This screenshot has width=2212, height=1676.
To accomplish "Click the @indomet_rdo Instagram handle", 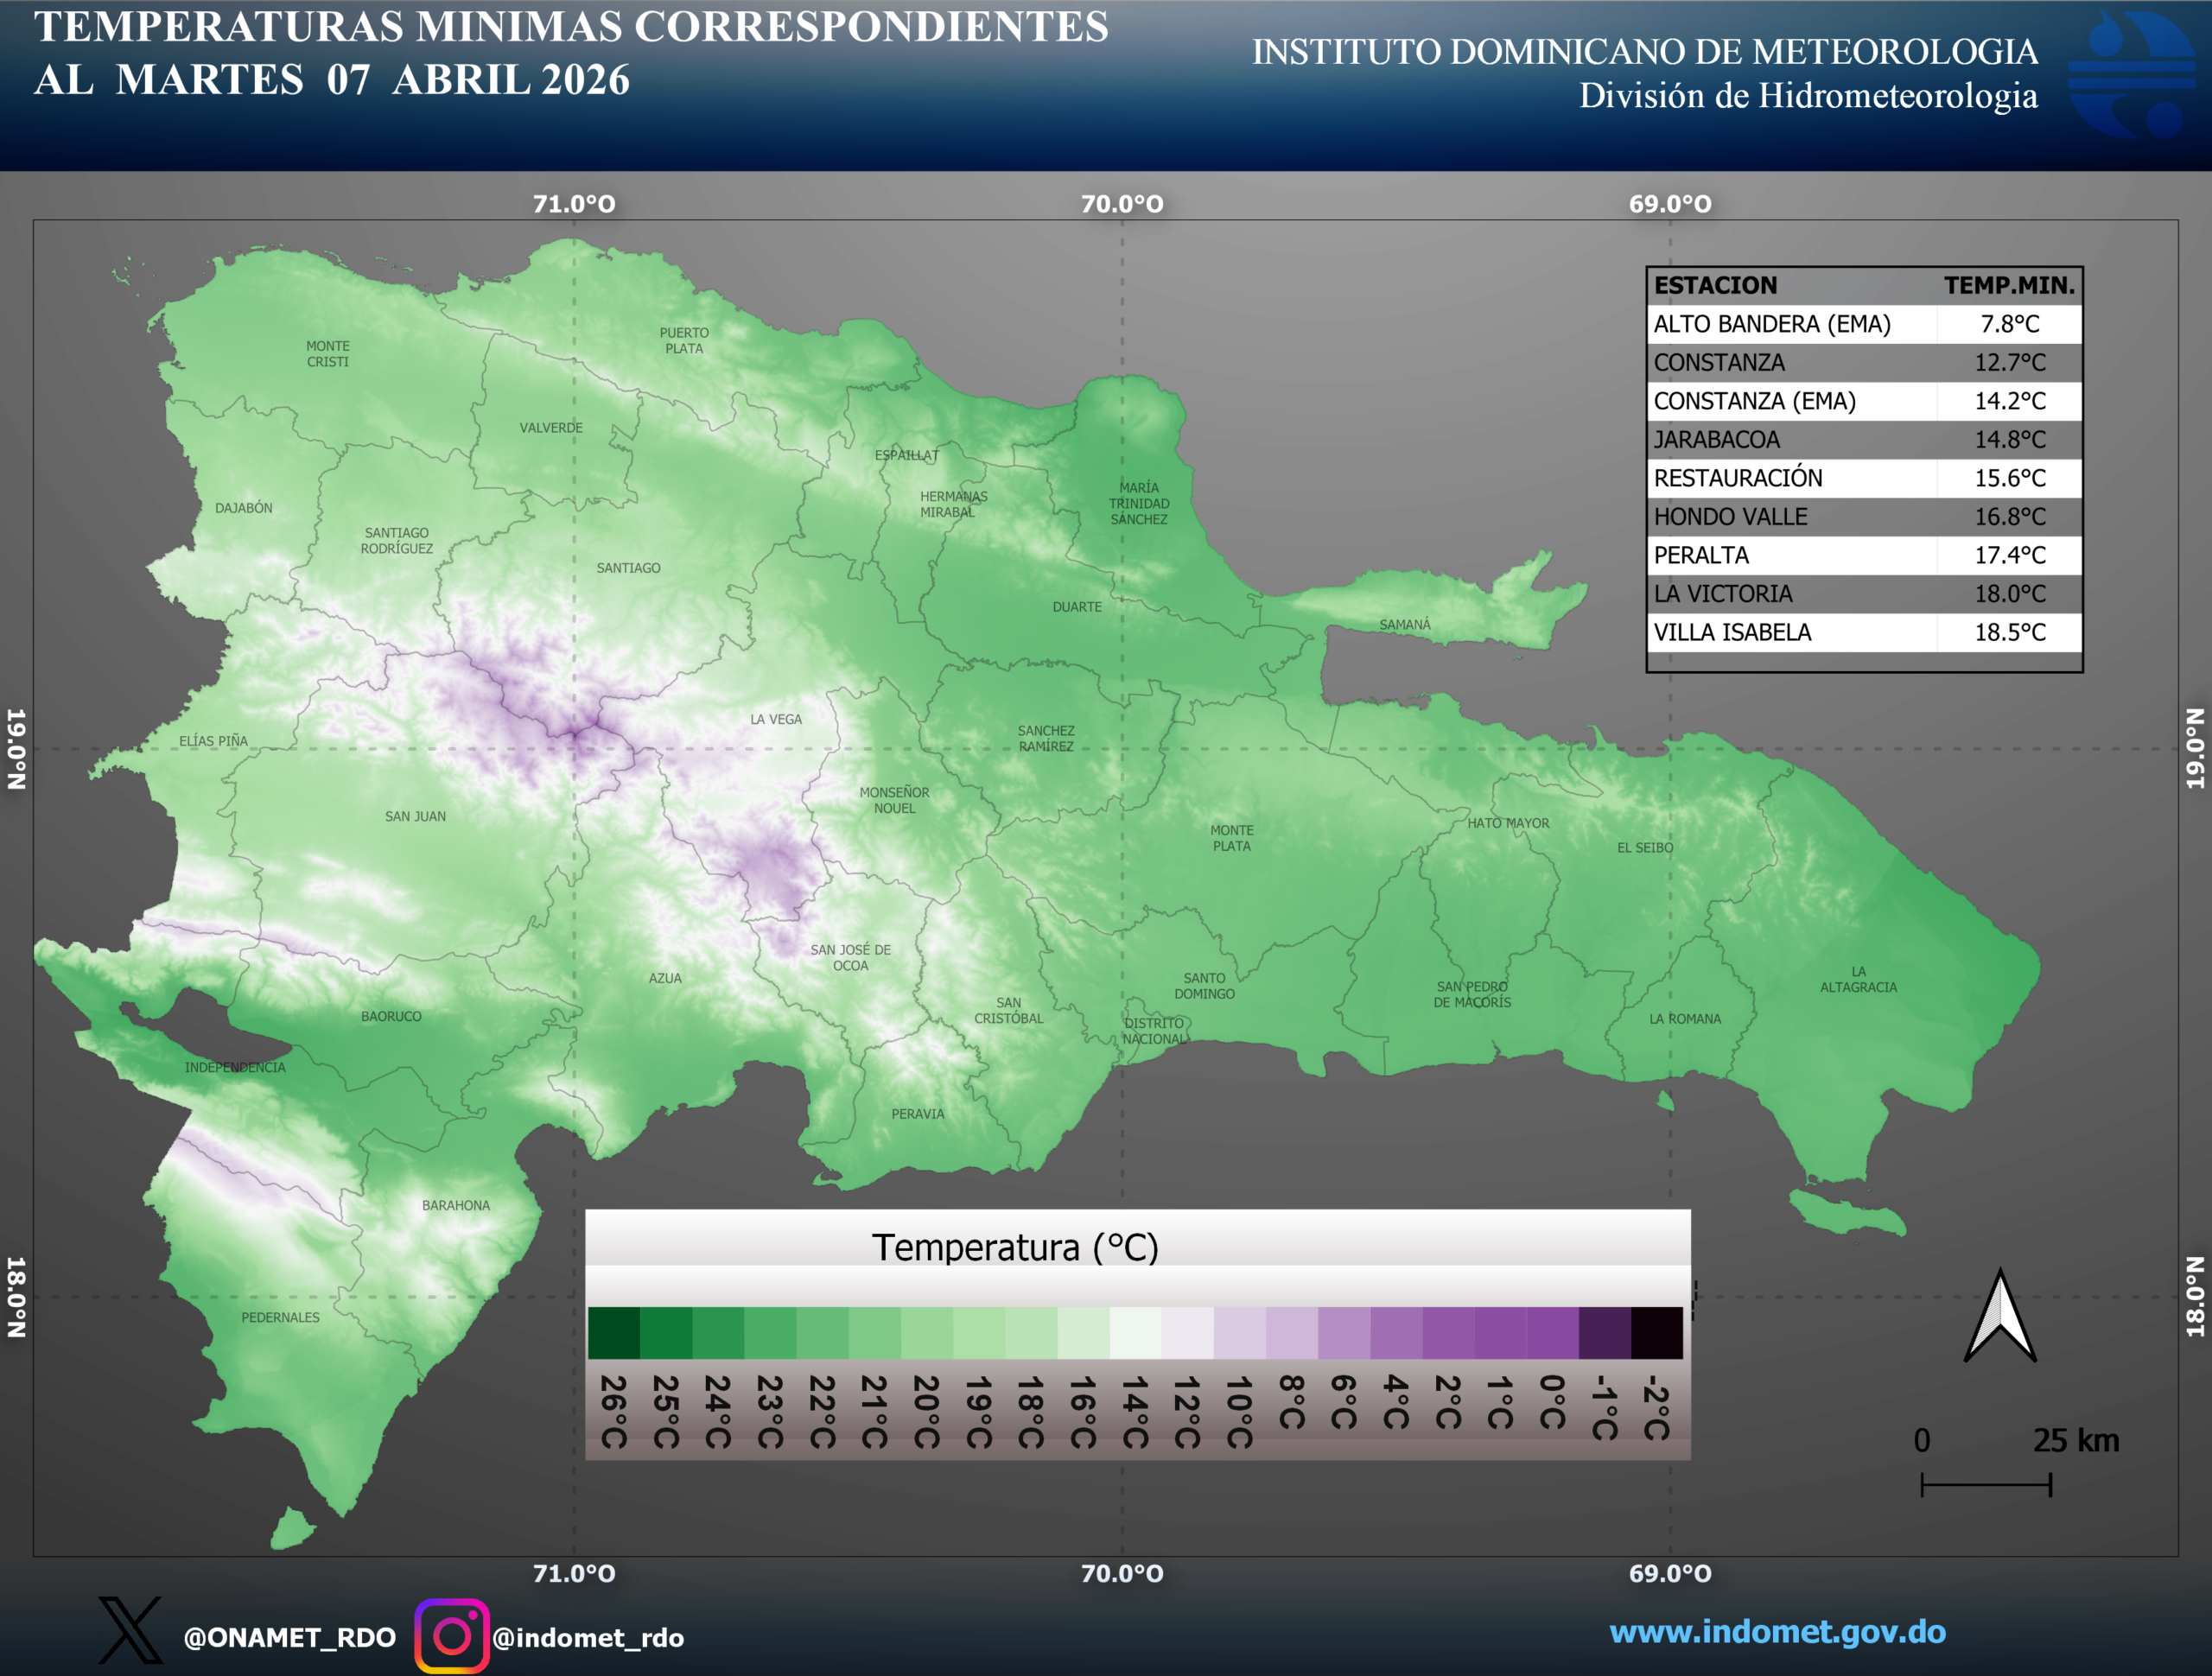I will [x=588, y=1638].
